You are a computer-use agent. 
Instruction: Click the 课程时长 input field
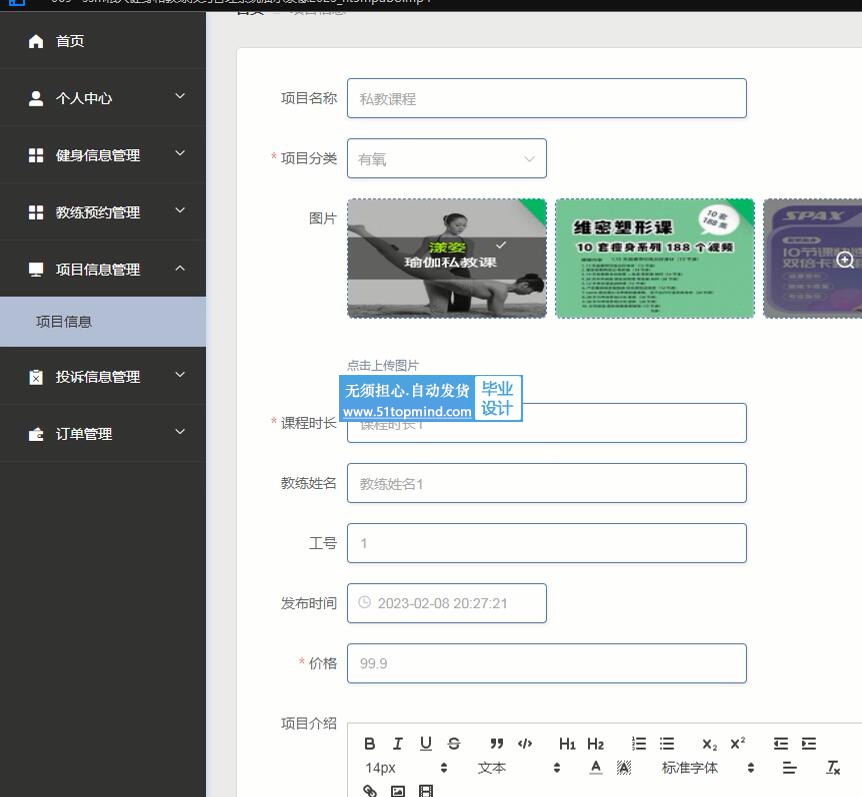coord(547,423)
